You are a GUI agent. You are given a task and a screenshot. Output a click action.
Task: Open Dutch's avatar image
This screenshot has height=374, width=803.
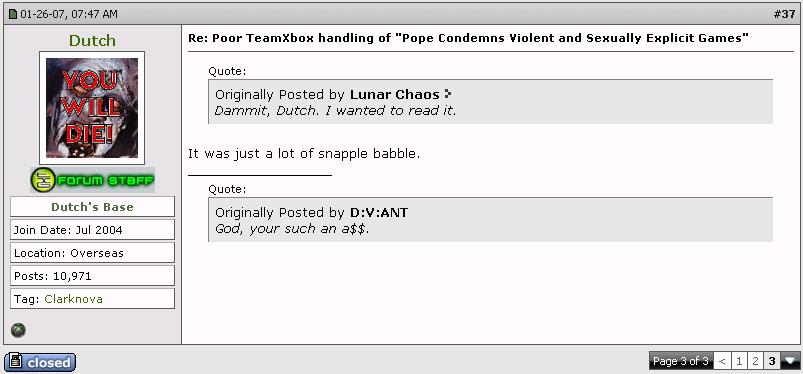click(92, 108)
